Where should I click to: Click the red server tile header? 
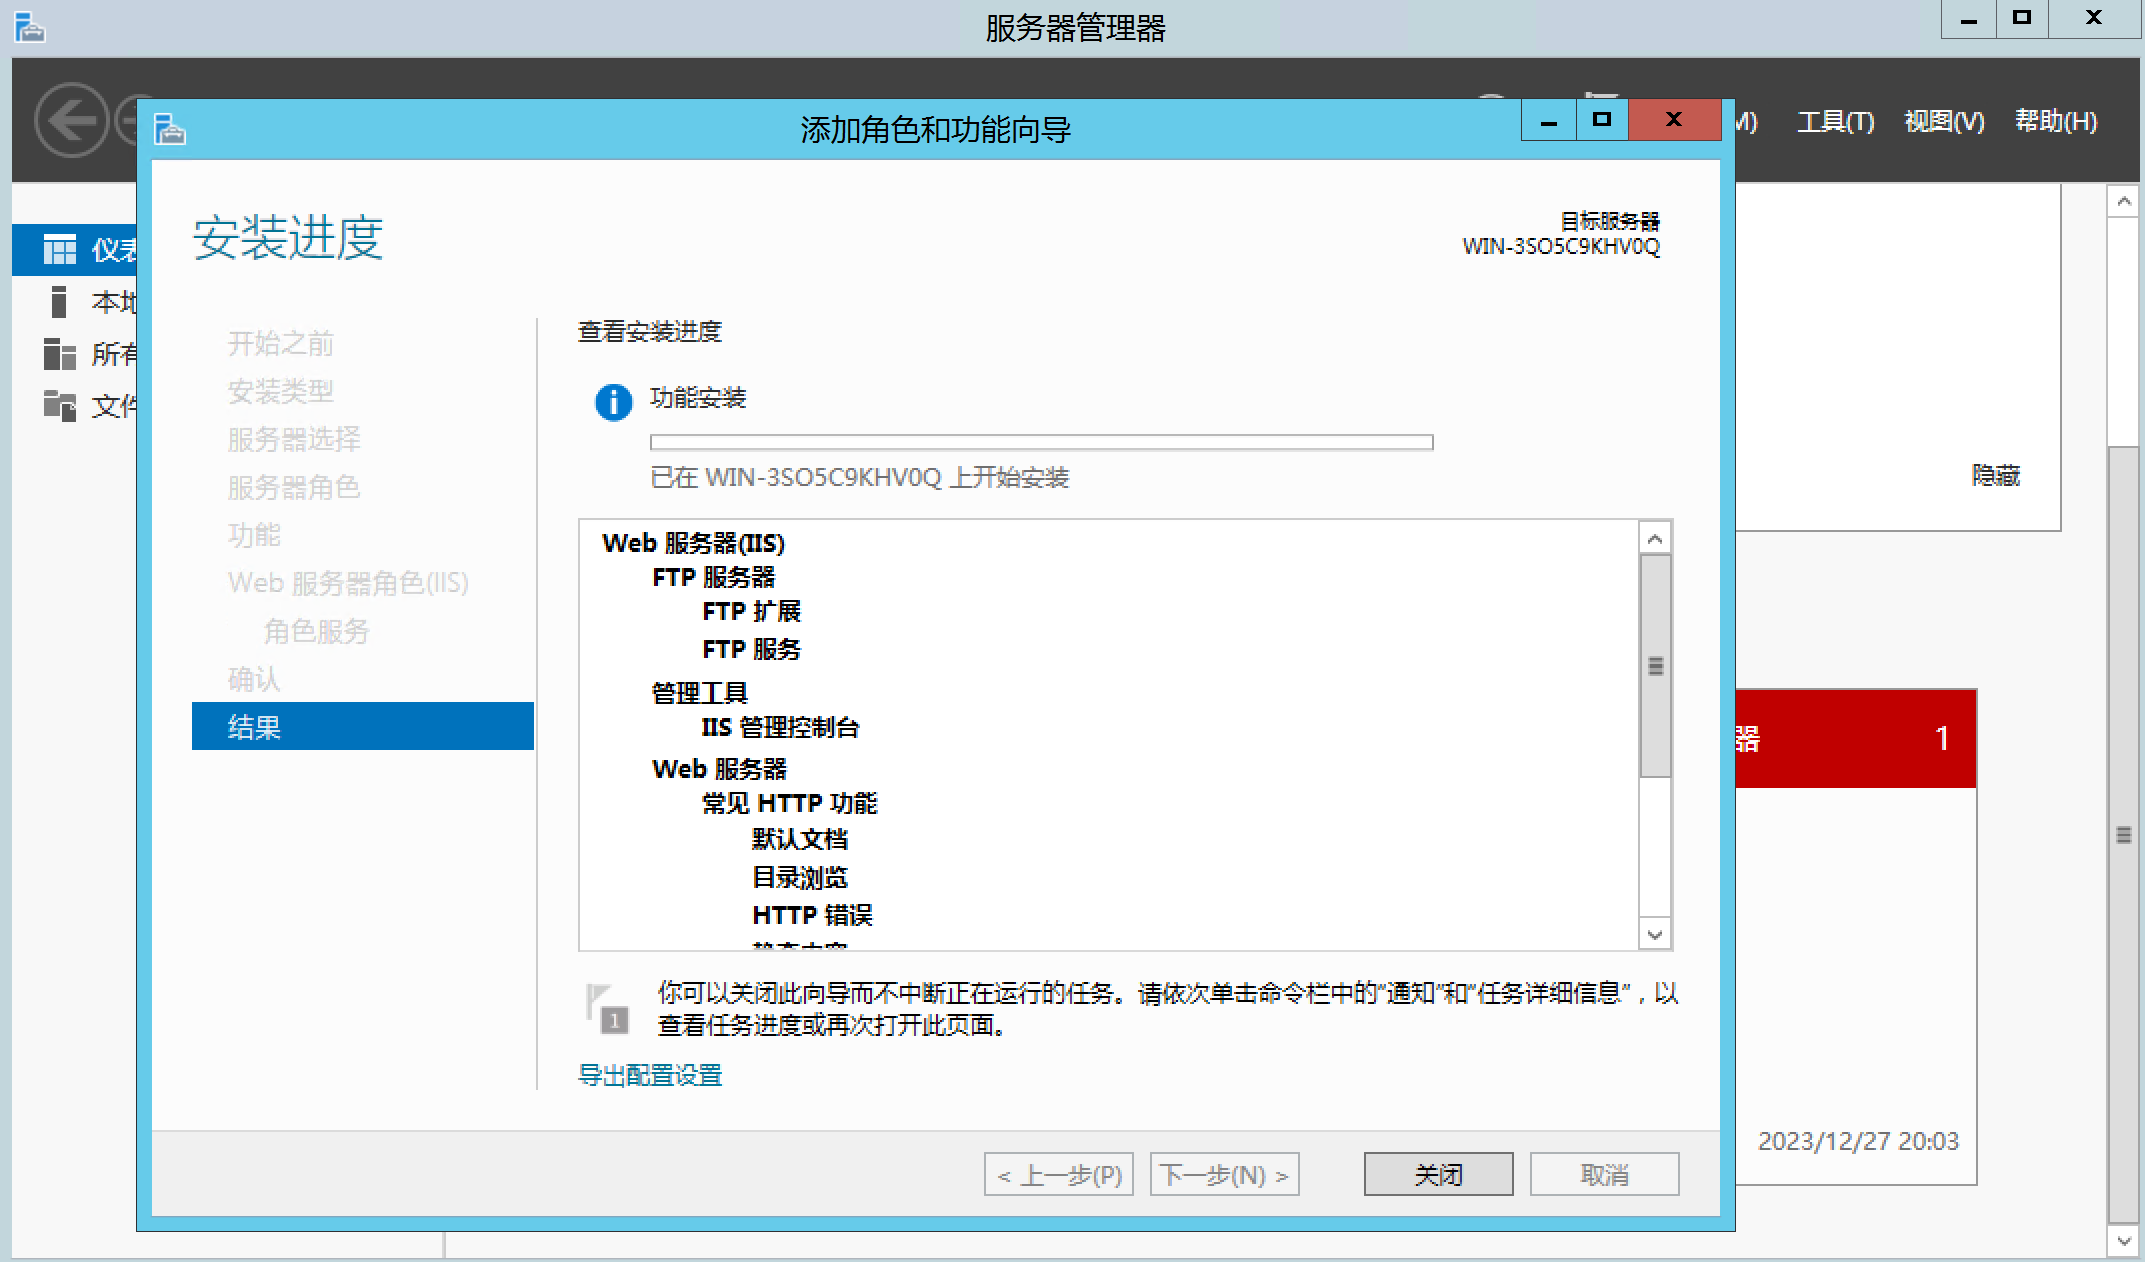point(1855,739)
